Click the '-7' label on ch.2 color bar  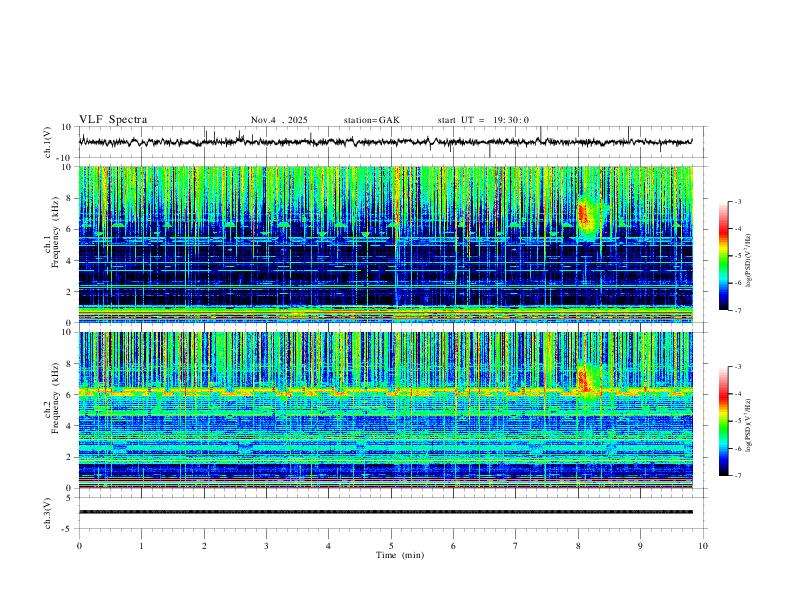737,476
